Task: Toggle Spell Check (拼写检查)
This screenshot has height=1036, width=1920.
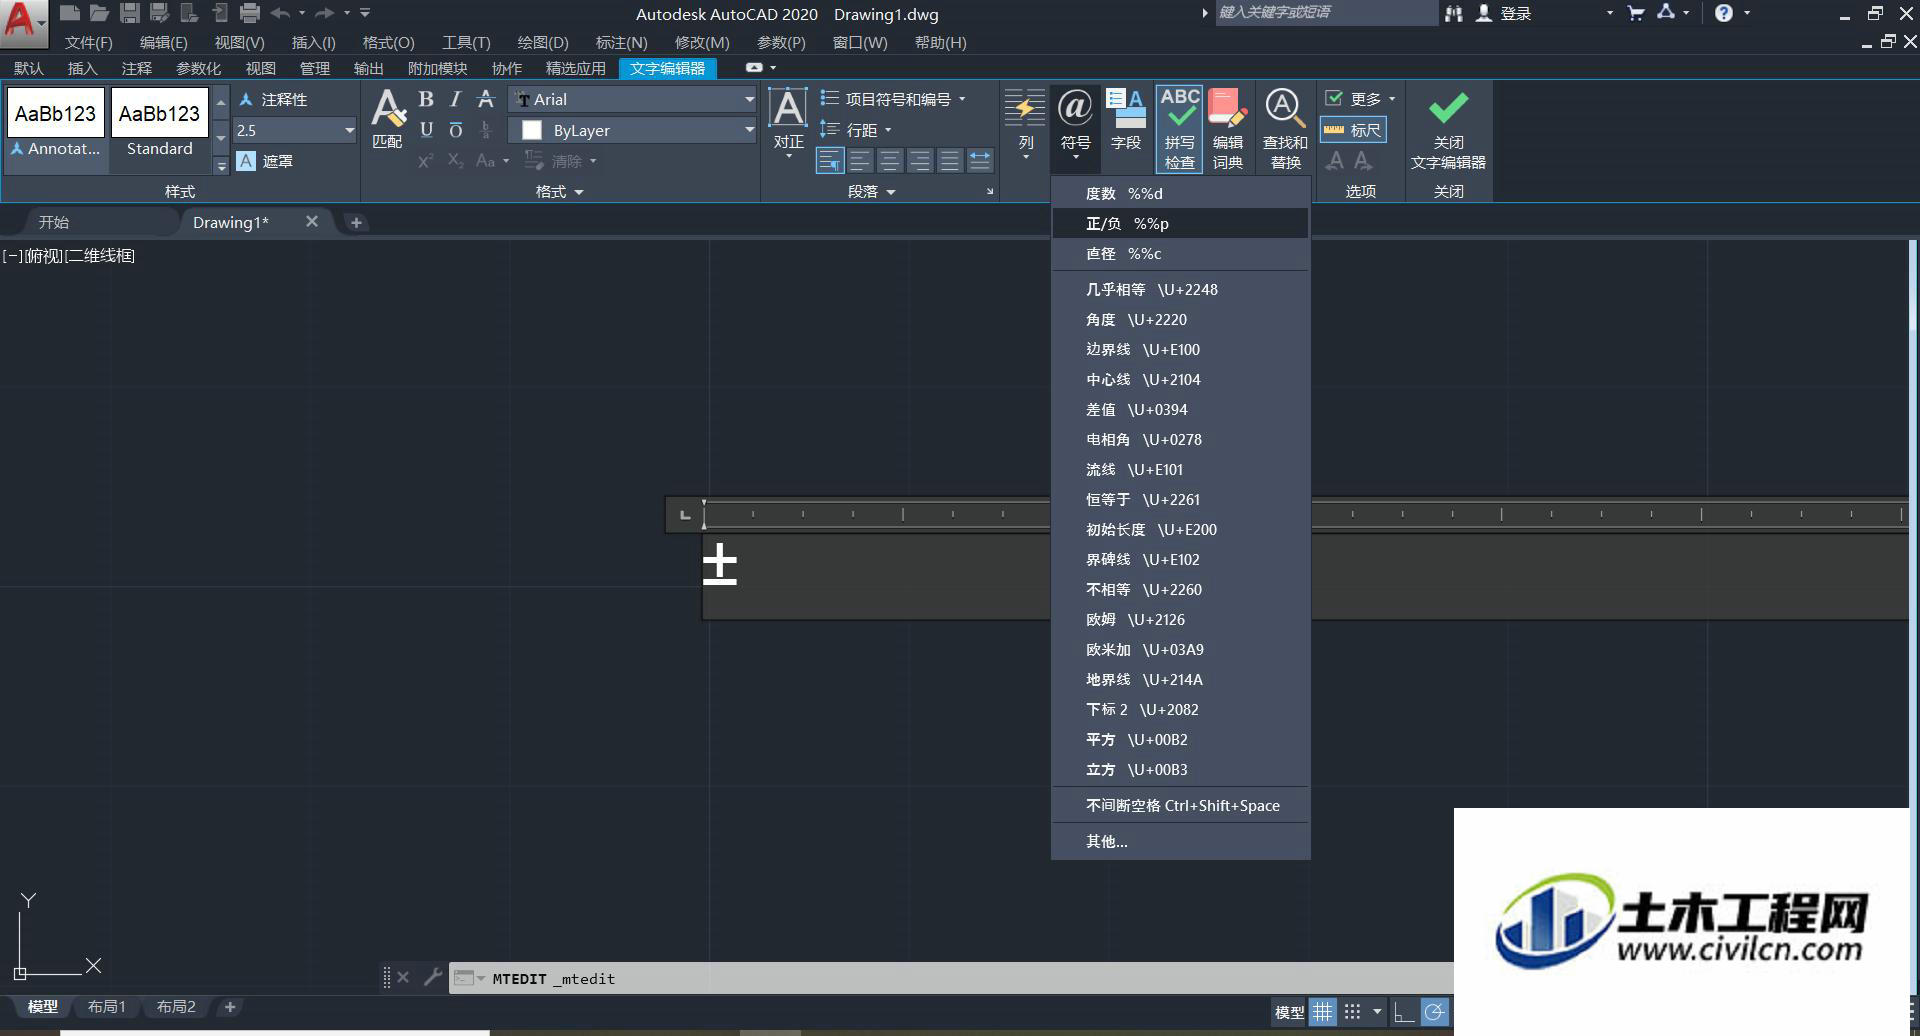Action: pos(1180,128)
